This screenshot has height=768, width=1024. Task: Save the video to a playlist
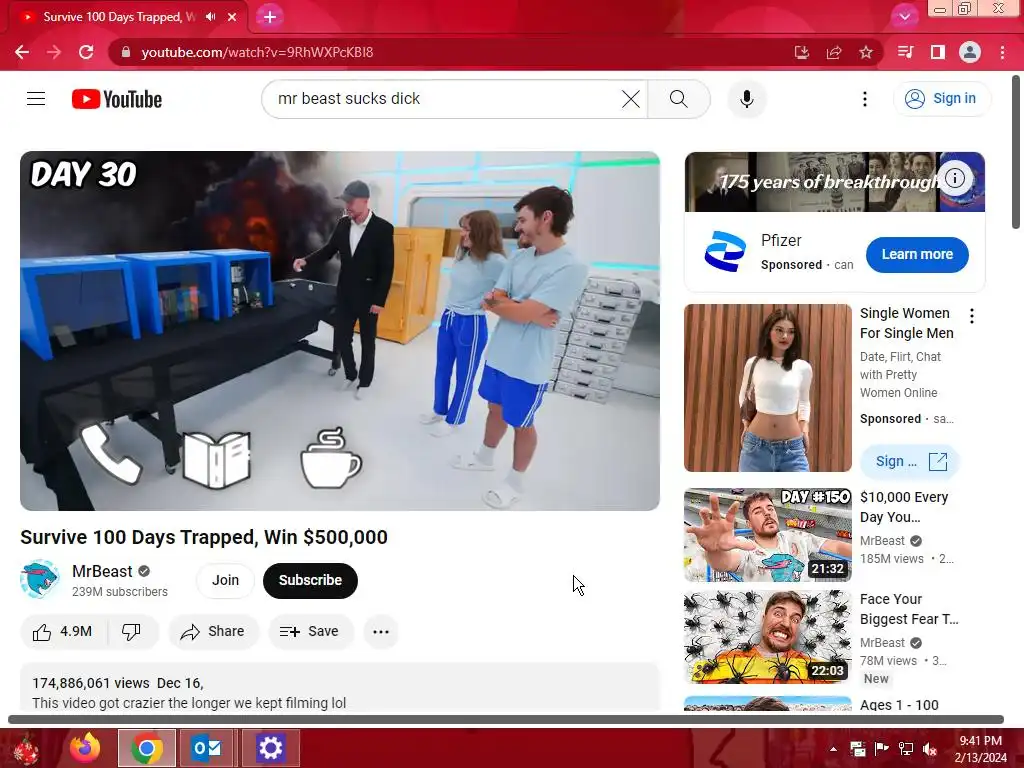tap(310, 632)
